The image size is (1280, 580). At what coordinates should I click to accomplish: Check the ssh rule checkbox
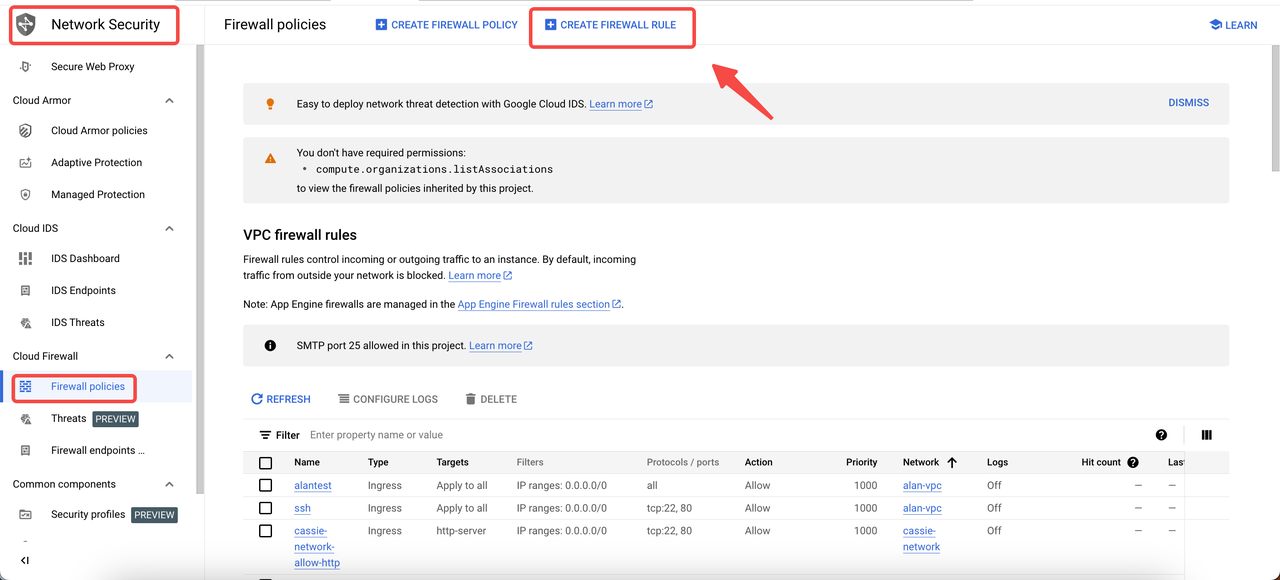[265, 508]
